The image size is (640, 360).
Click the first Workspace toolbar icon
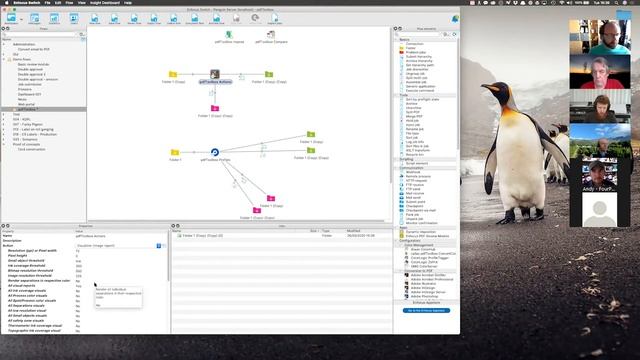[11, 18]
